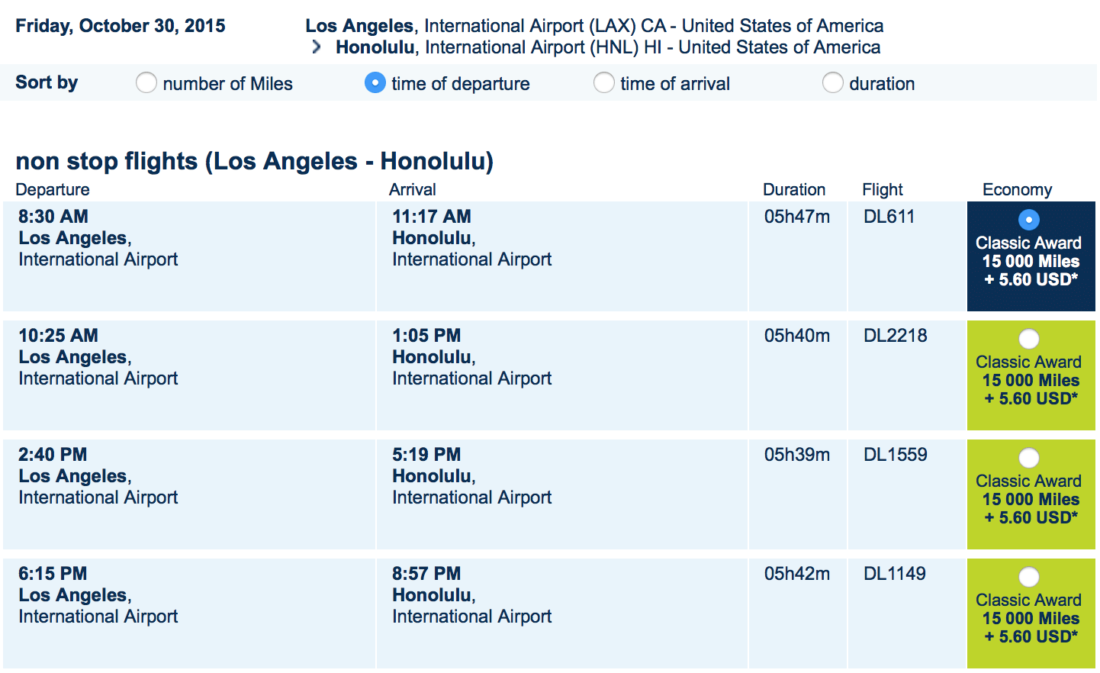This screenshot has height=673, width=1100.
Task: Click the Friday, October 30, 2015 date
Action: [120, 25]
